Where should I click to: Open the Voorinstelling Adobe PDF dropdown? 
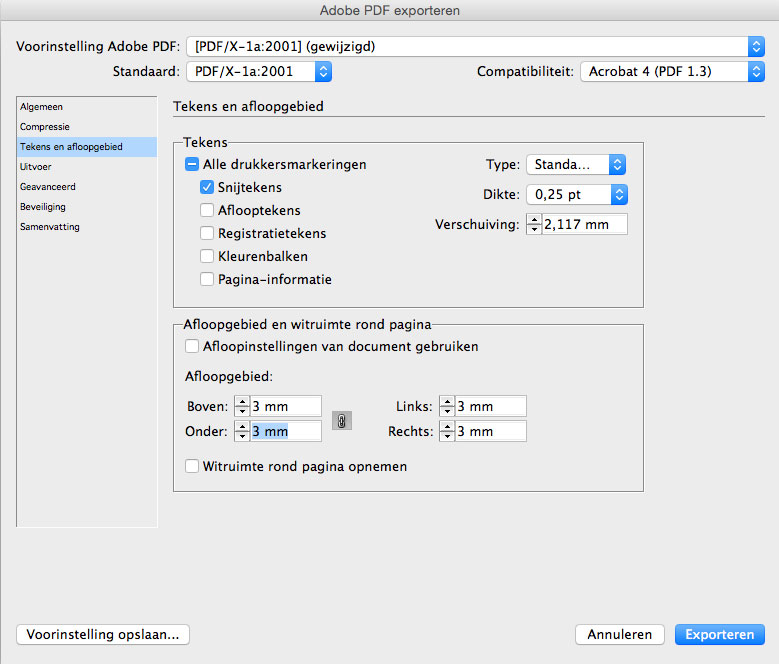coord(475,47)
